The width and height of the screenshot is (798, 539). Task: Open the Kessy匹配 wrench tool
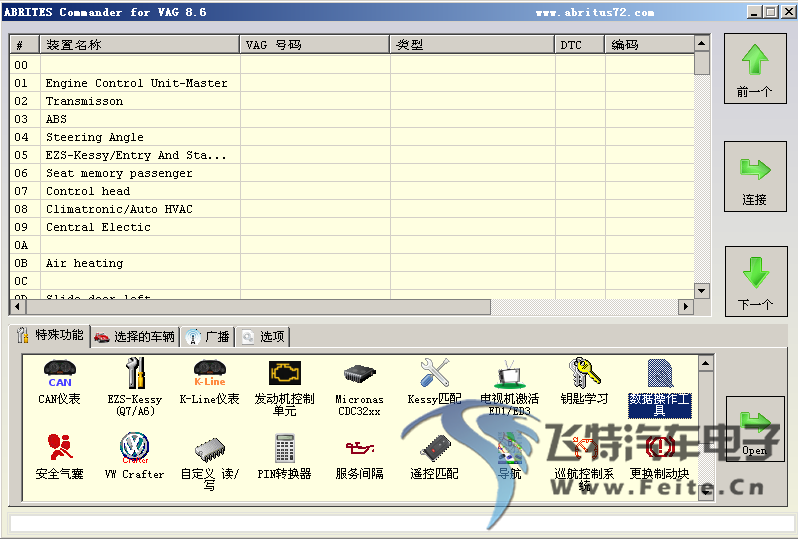coord(434,382)
